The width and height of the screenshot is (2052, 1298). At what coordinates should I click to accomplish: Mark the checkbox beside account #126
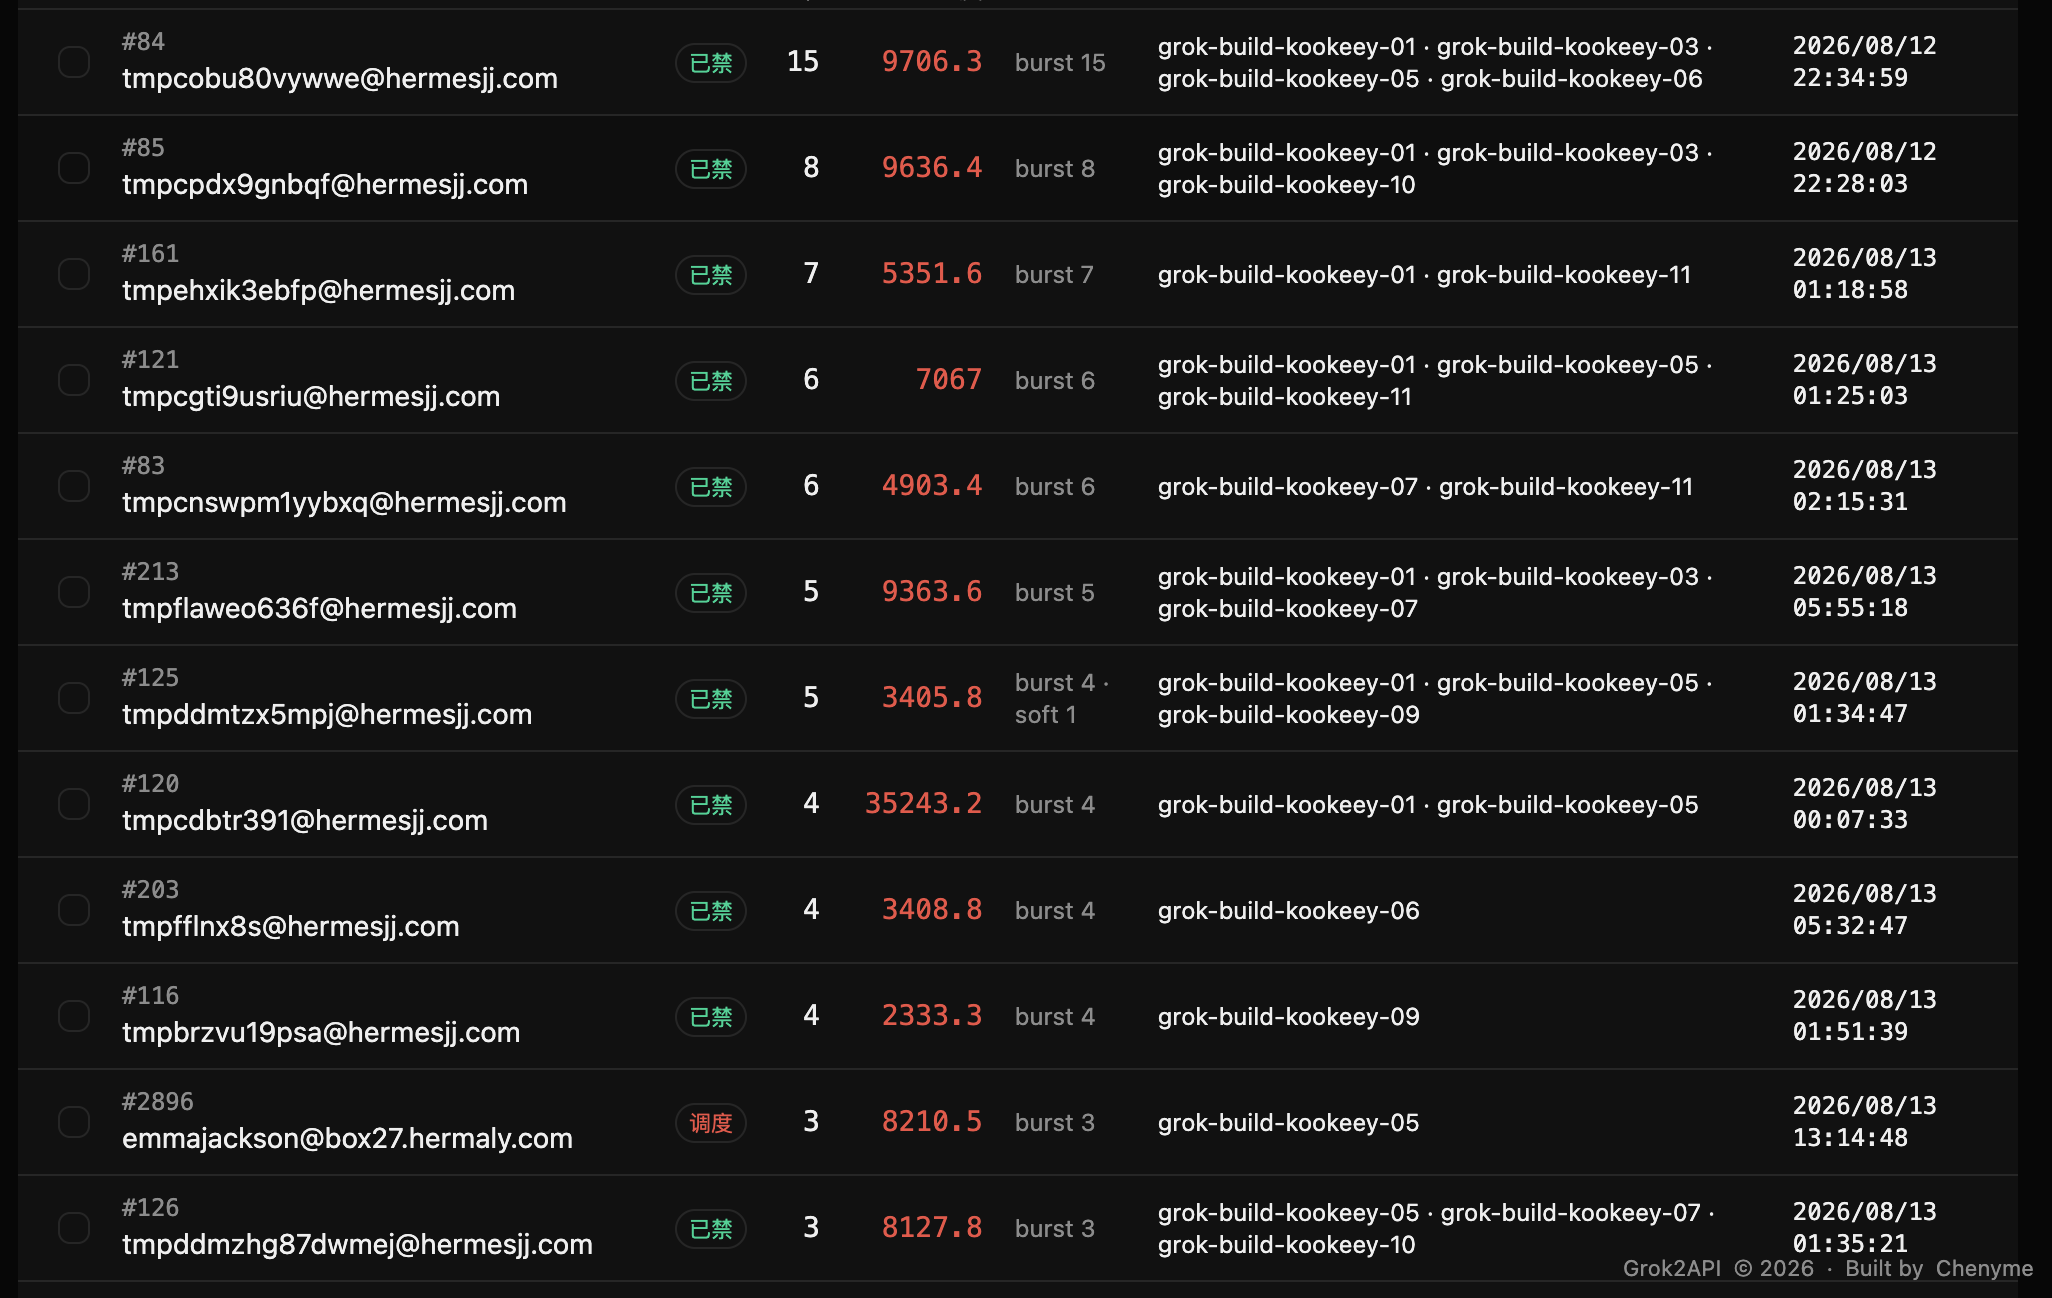(x=74, y=1228)
